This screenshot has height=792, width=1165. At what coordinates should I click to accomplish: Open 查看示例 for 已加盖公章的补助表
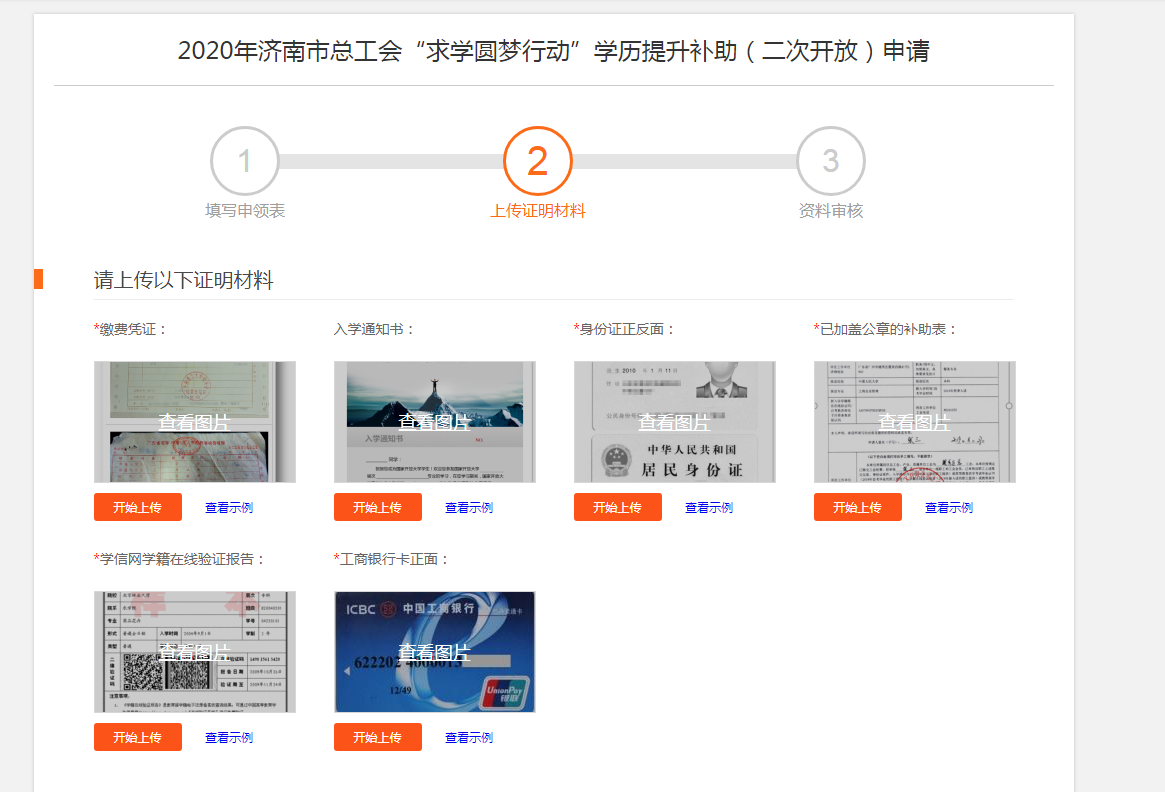(949, 508)
